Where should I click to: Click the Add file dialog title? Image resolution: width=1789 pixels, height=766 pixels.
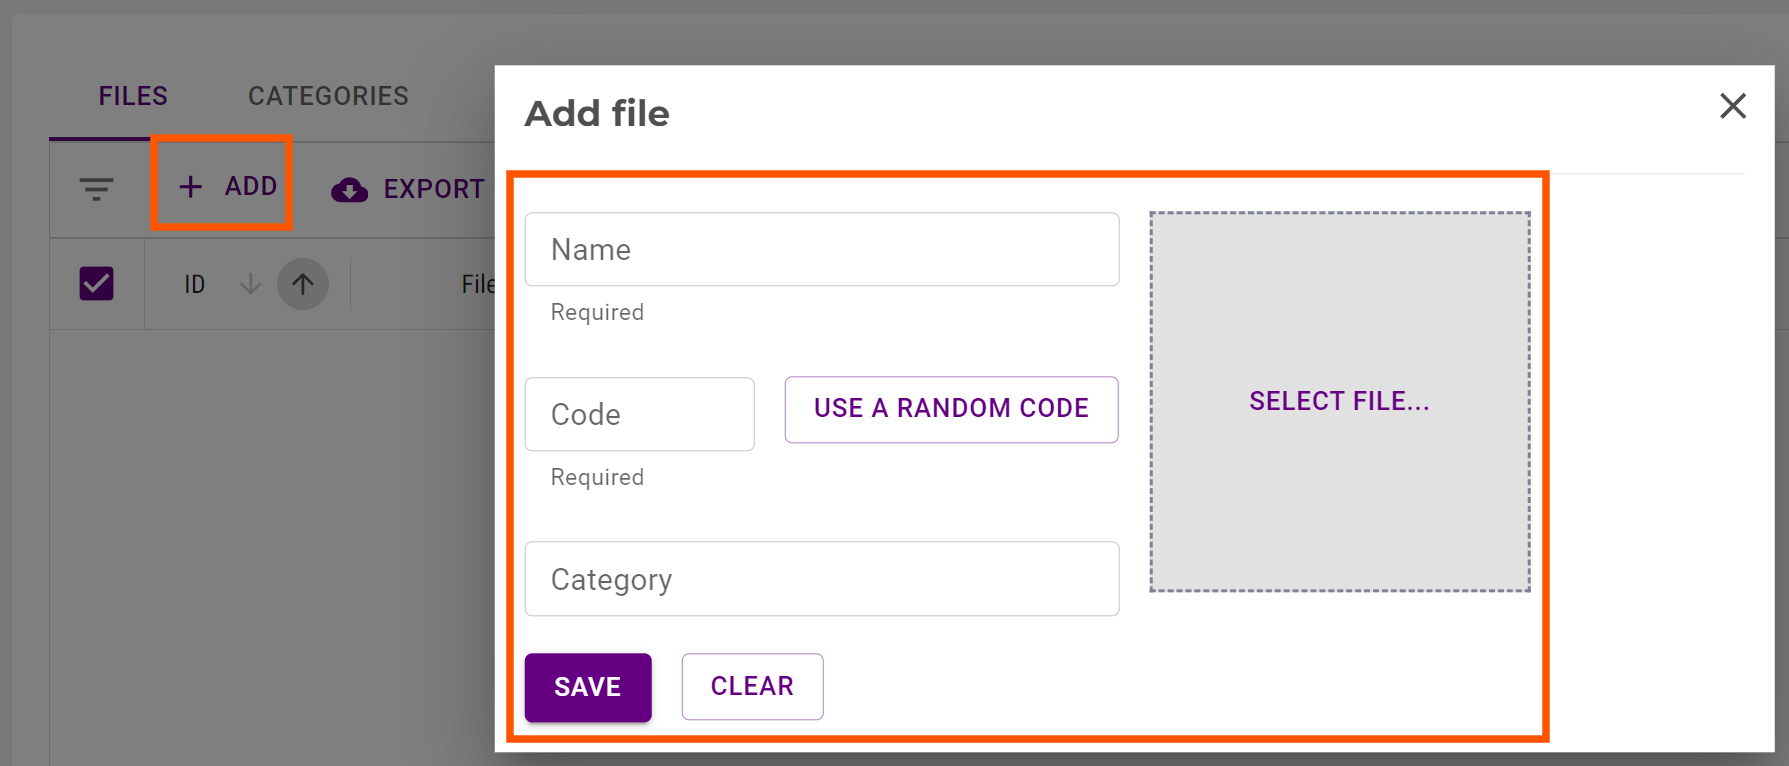[x=597, y=114]
